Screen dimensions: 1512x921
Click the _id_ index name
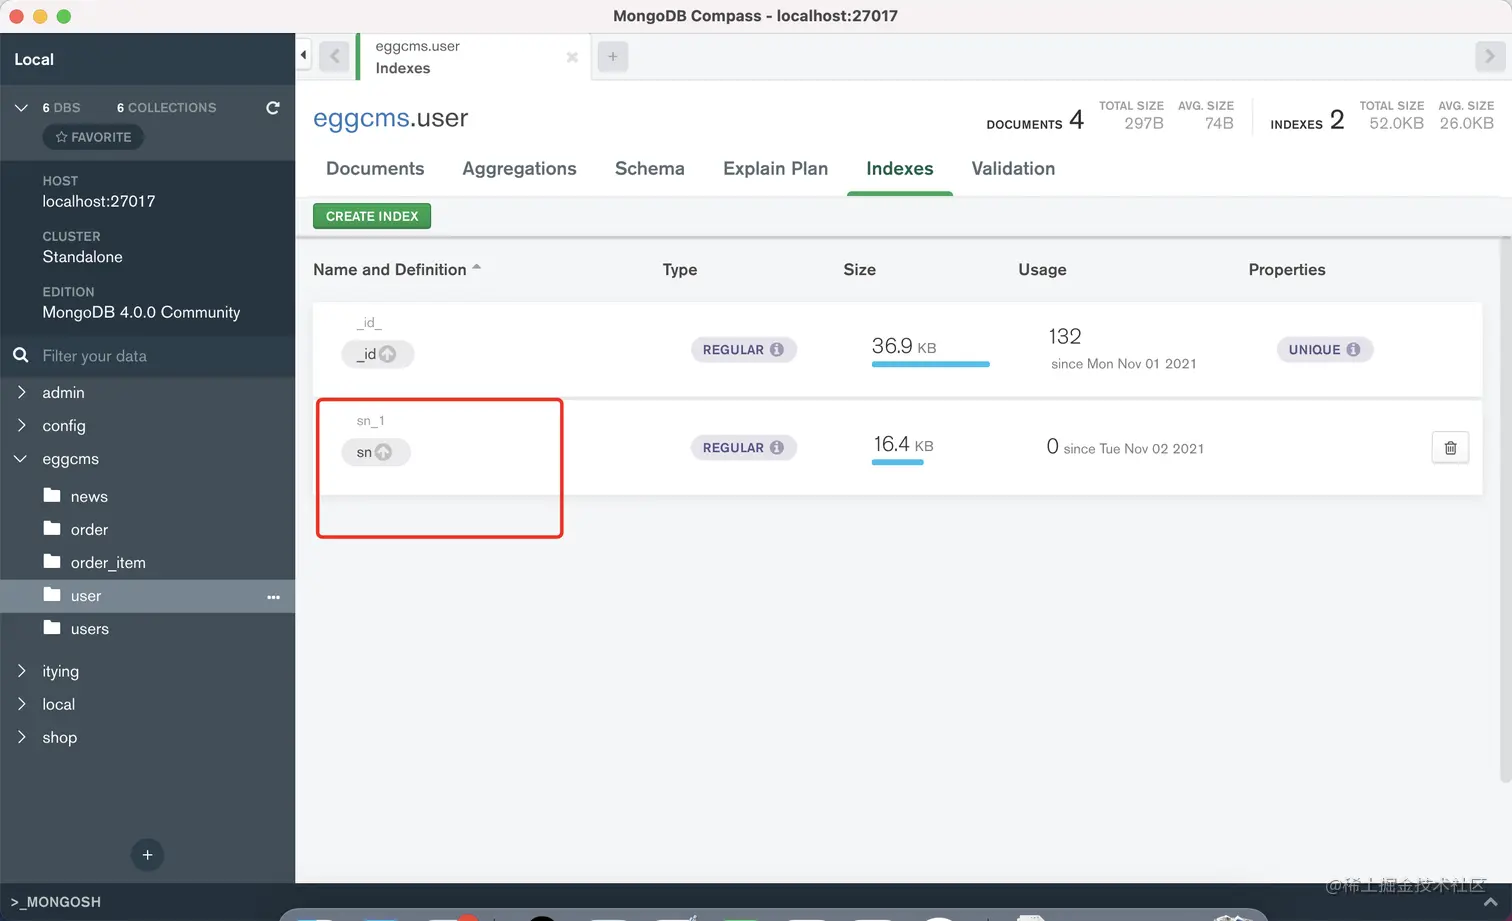[x=369, y=323]
